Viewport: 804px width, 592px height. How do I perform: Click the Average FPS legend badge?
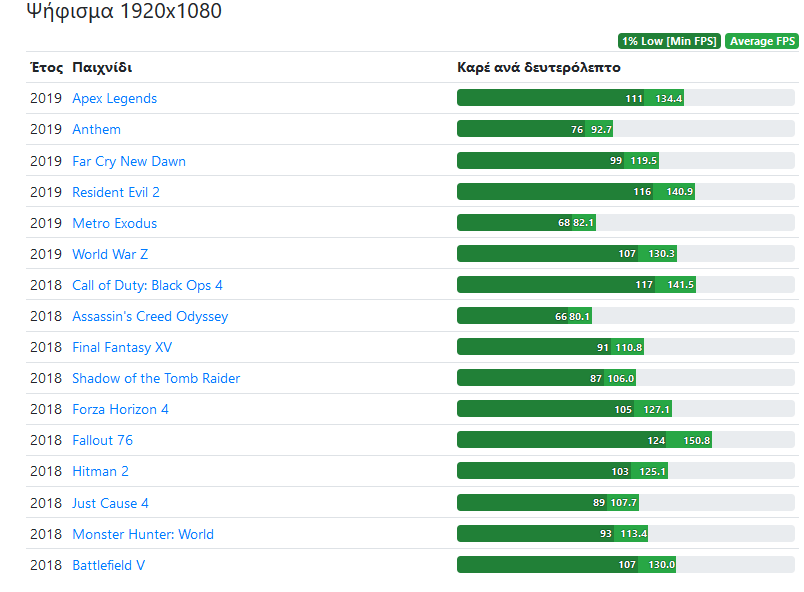coord(762,41)
